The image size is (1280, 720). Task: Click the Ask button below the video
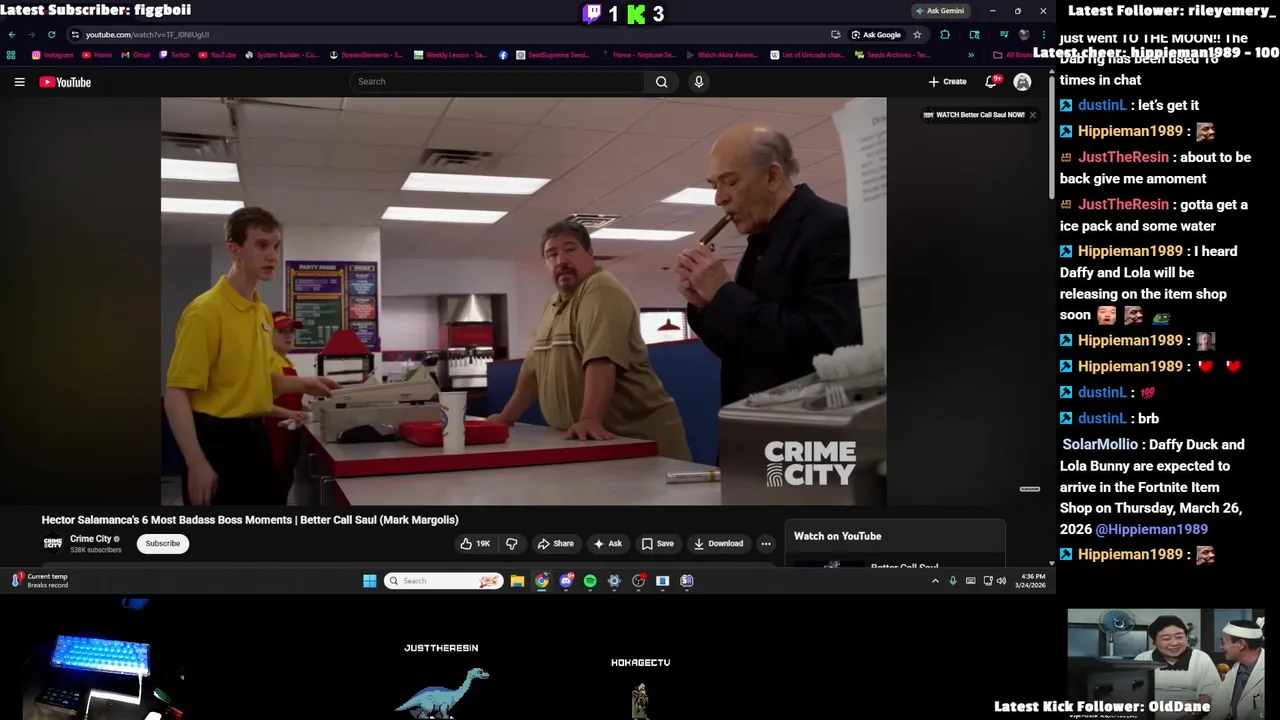click(607, 544)
